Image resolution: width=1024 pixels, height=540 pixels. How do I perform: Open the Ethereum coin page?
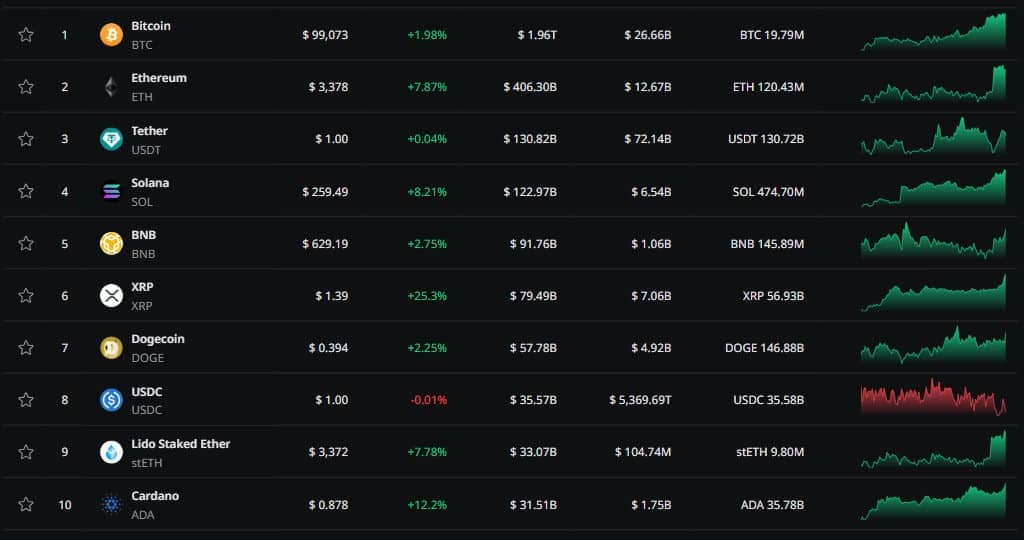[x=159, y=78]
